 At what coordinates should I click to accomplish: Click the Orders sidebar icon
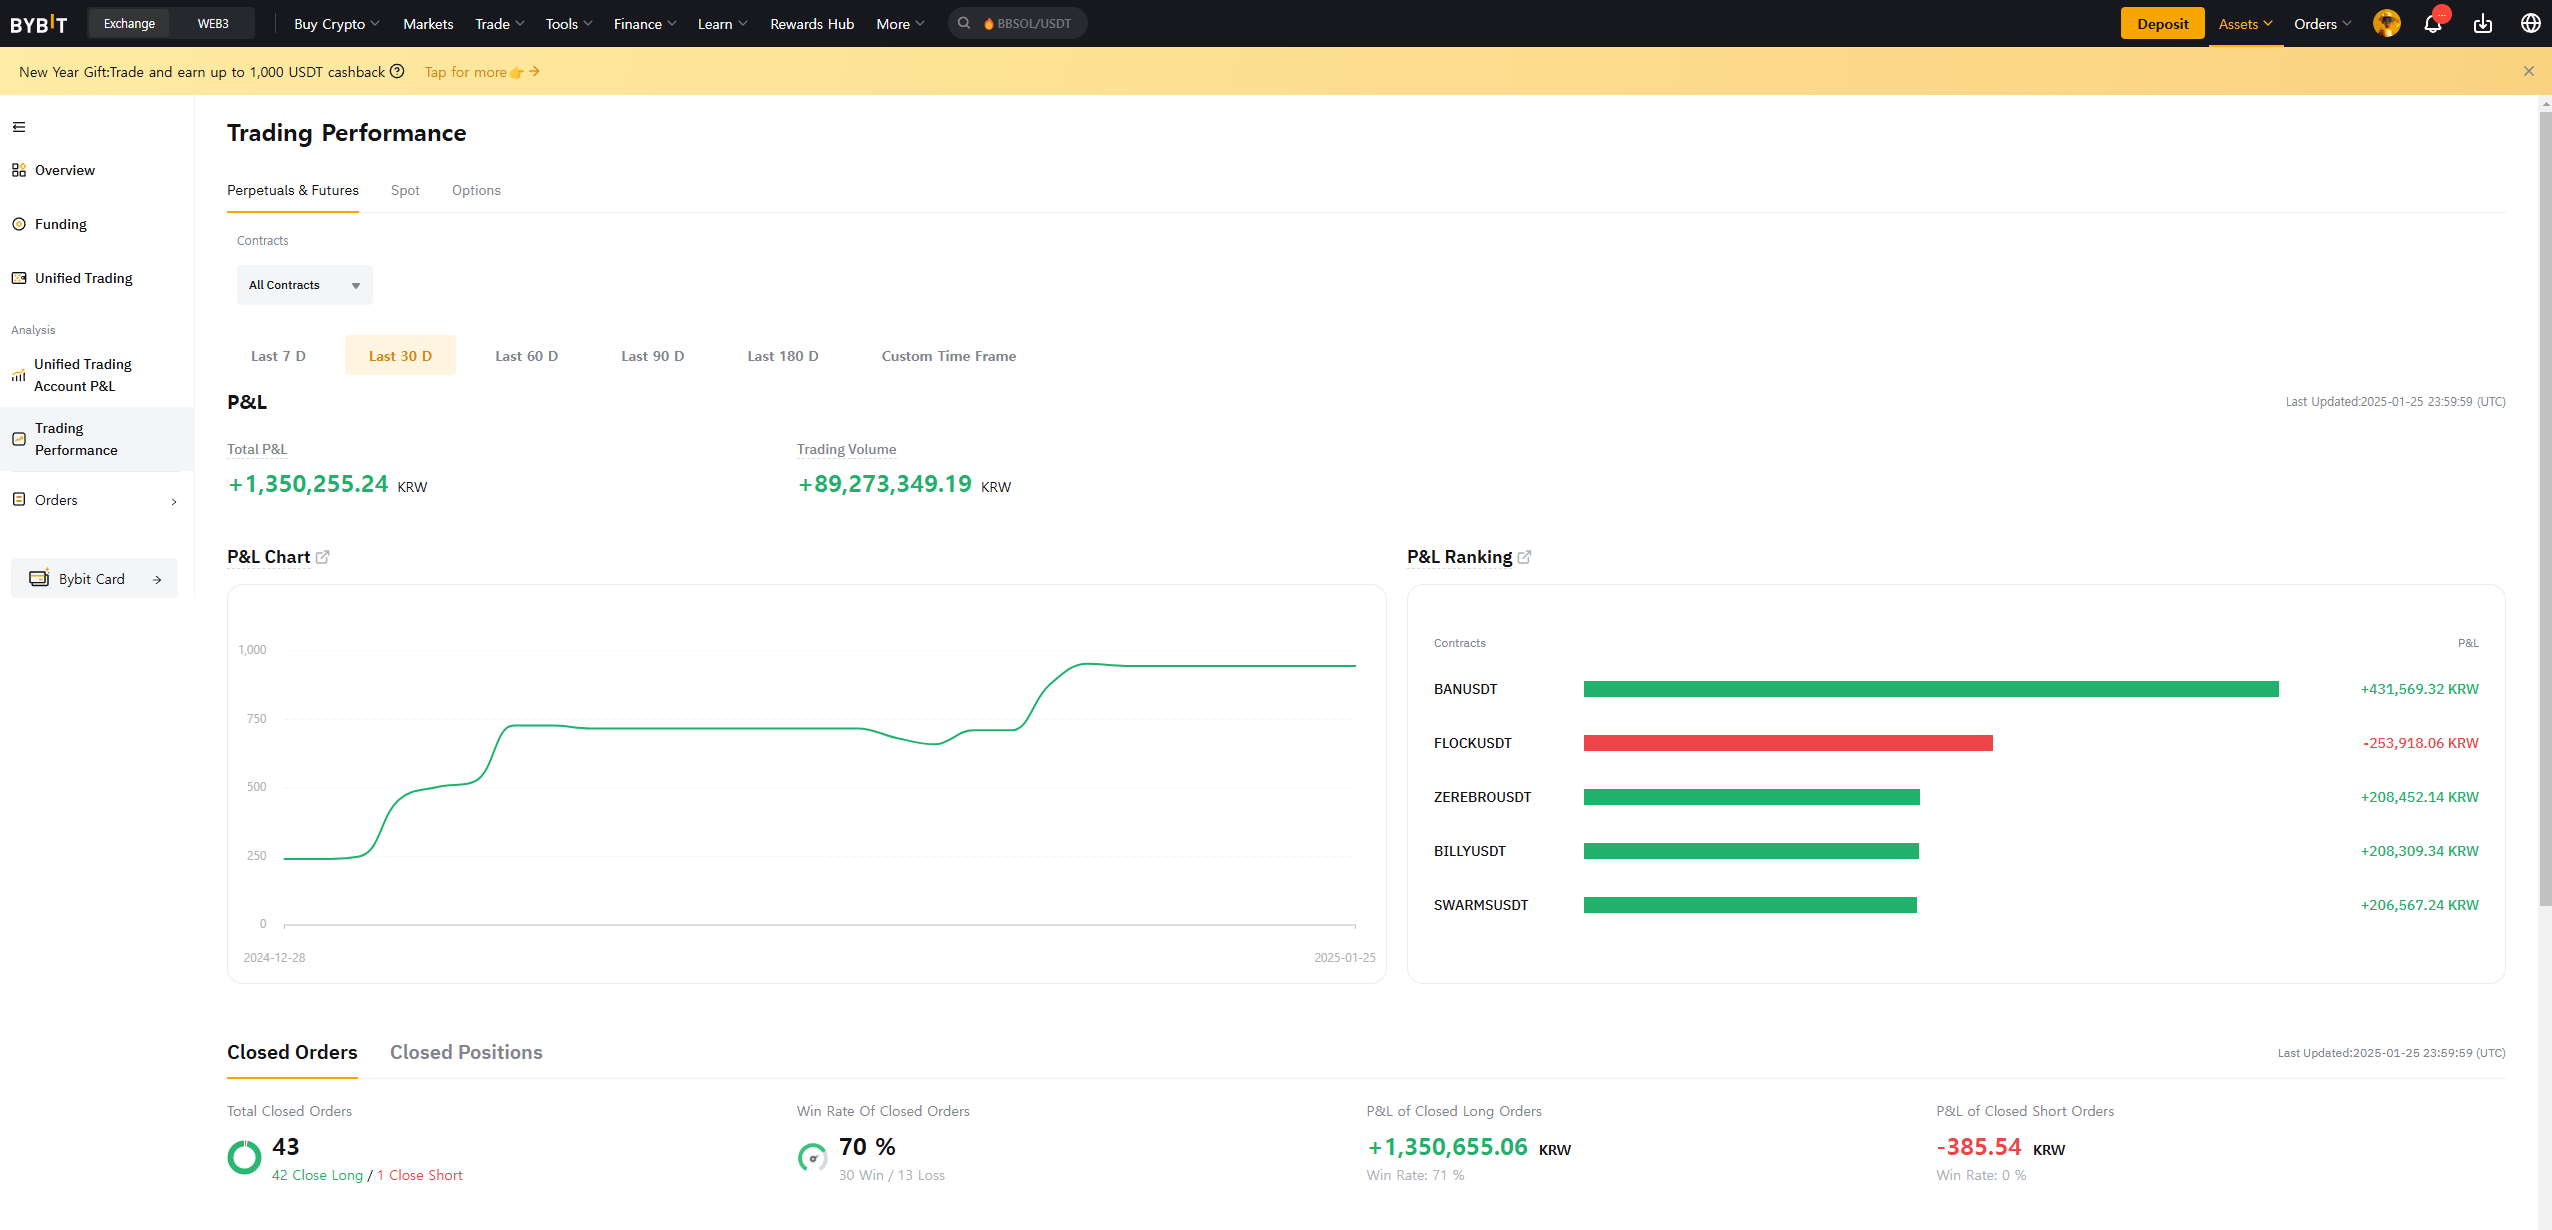point(19,499)
